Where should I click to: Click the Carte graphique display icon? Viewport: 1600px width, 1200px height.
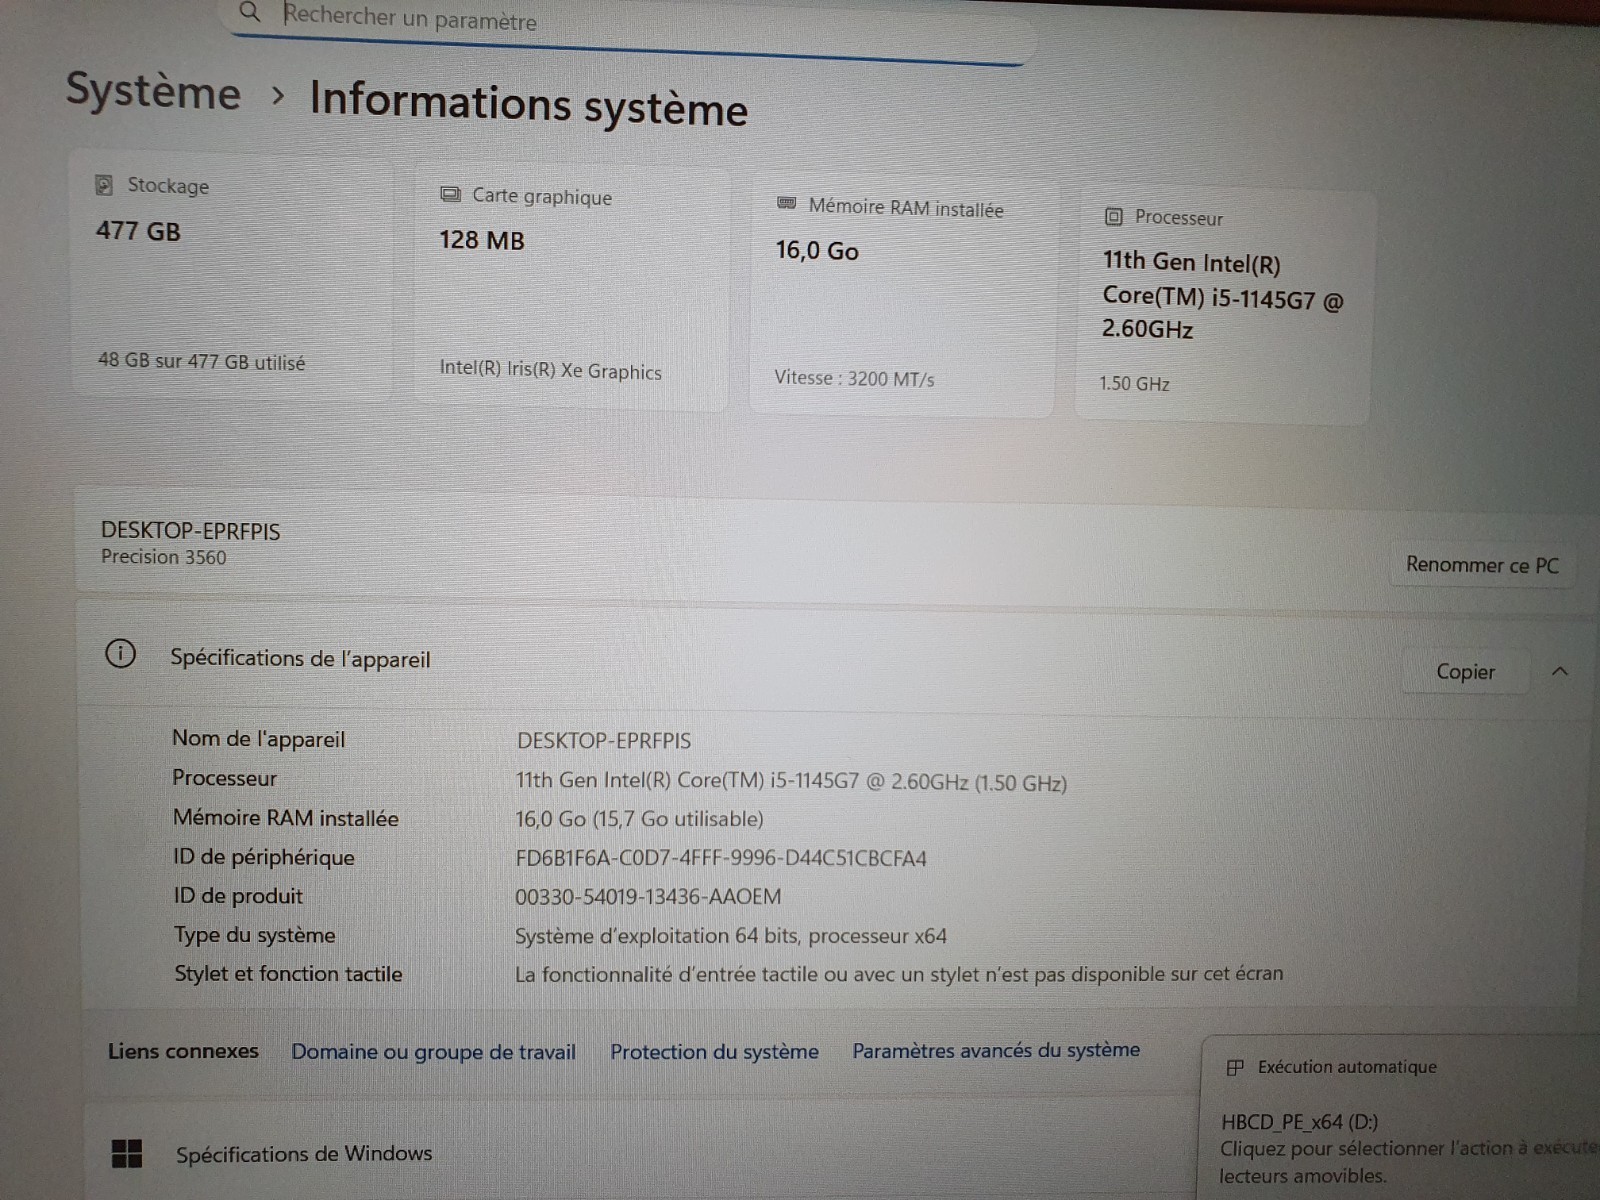tap(451, 194)
